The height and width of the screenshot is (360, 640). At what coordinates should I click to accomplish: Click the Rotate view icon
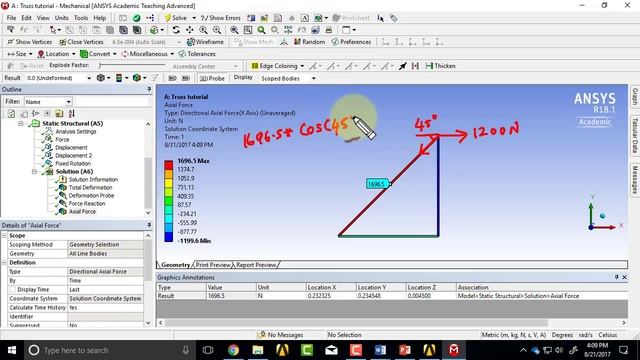click(x=176, y=30)
